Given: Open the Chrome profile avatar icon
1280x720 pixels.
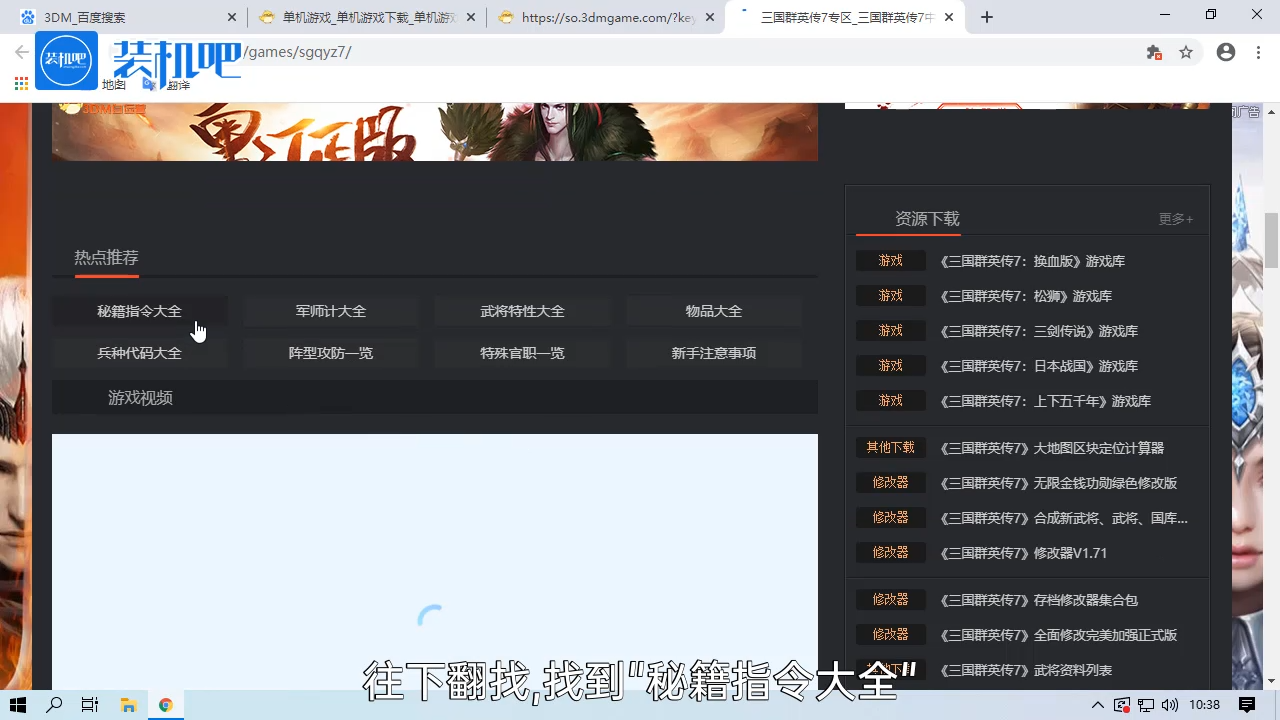Looking at the screenshot, I should click(1226, 52).
